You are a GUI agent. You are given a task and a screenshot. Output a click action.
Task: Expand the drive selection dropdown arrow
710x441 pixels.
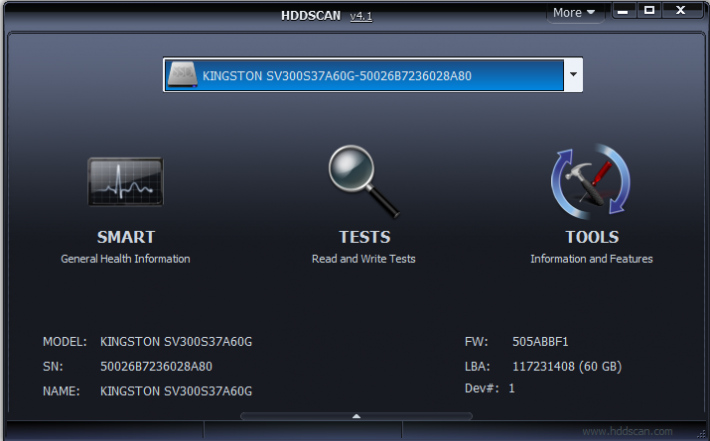[x=573, y=75]
